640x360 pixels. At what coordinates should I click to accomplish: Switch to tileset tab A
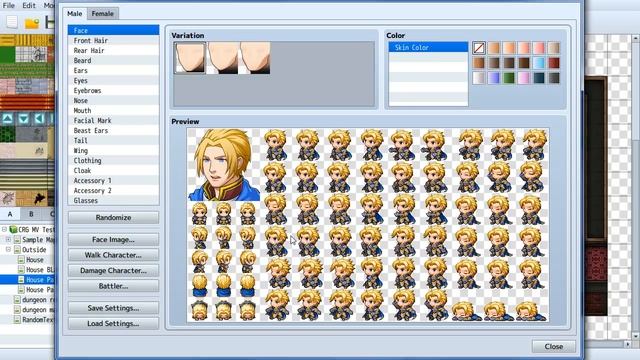(x=10, y=214)
